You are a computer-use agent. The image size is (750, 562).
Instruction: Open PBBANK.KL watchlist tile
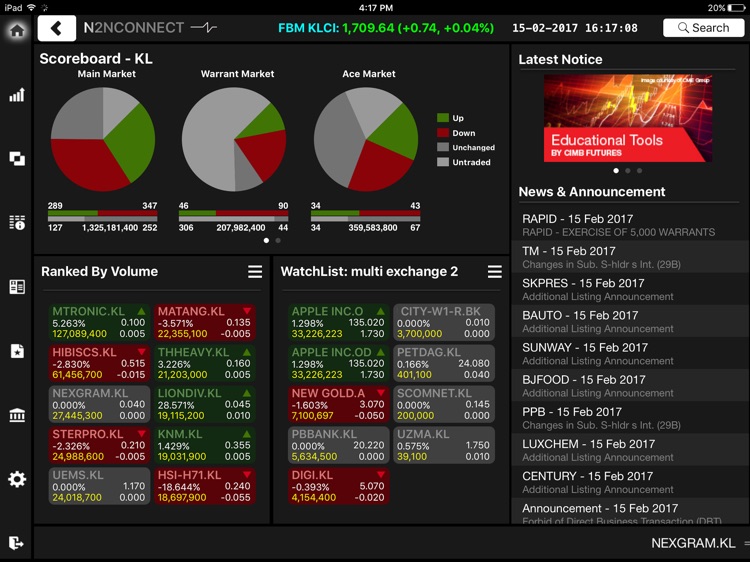click(339, 445)
